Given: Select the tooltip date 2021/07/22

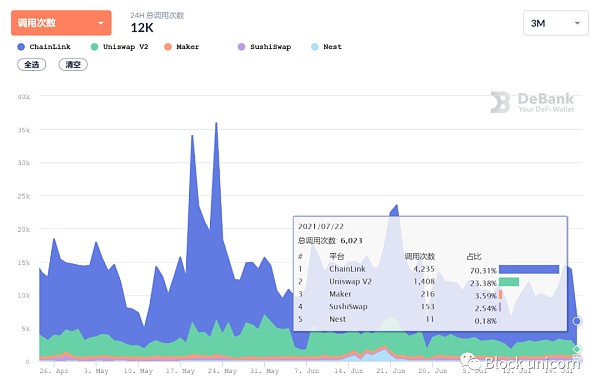Looking at the screenshot, I should point(321,226).
